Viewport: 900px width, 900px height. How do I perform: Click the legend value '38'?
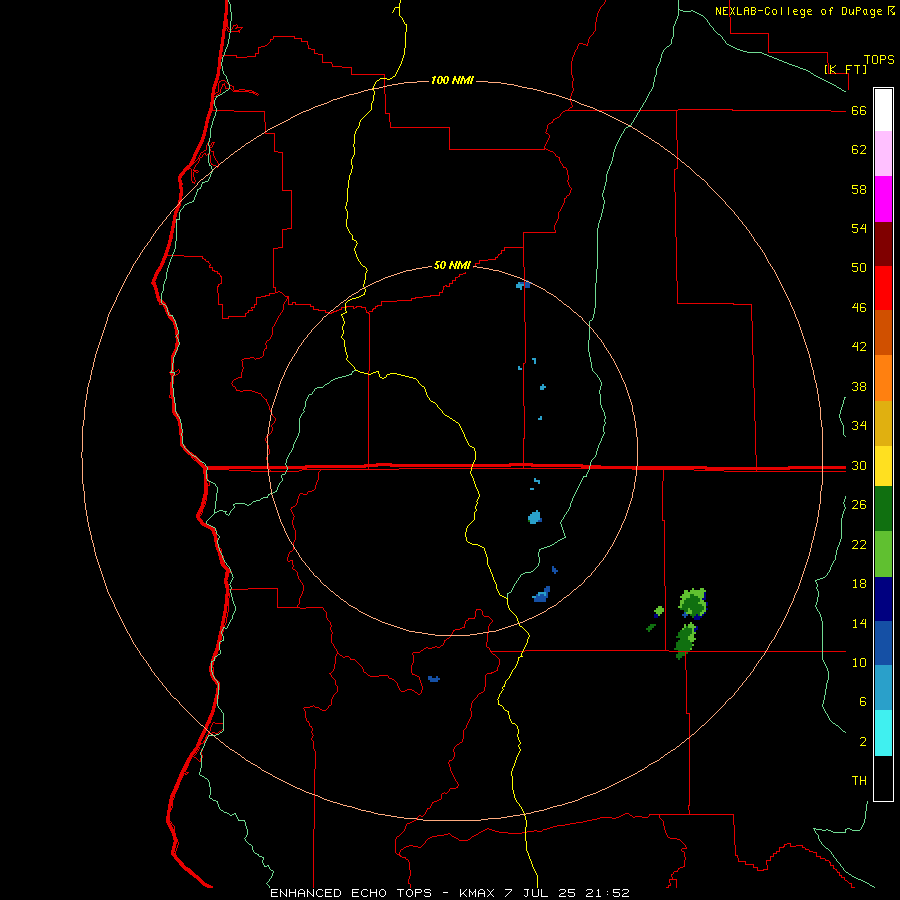pyautogui.click(x=859, y=386)
